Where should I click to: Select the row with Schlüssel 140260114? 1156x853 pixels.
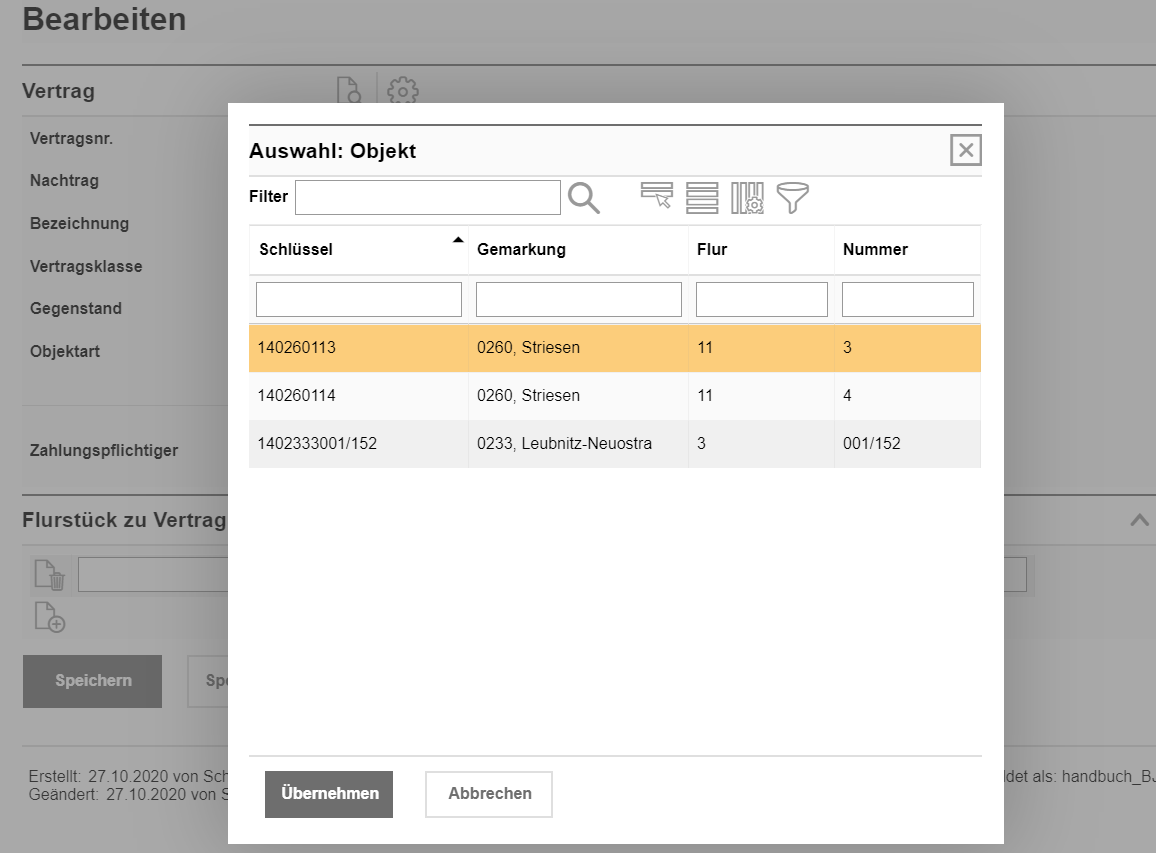point(297,396)
